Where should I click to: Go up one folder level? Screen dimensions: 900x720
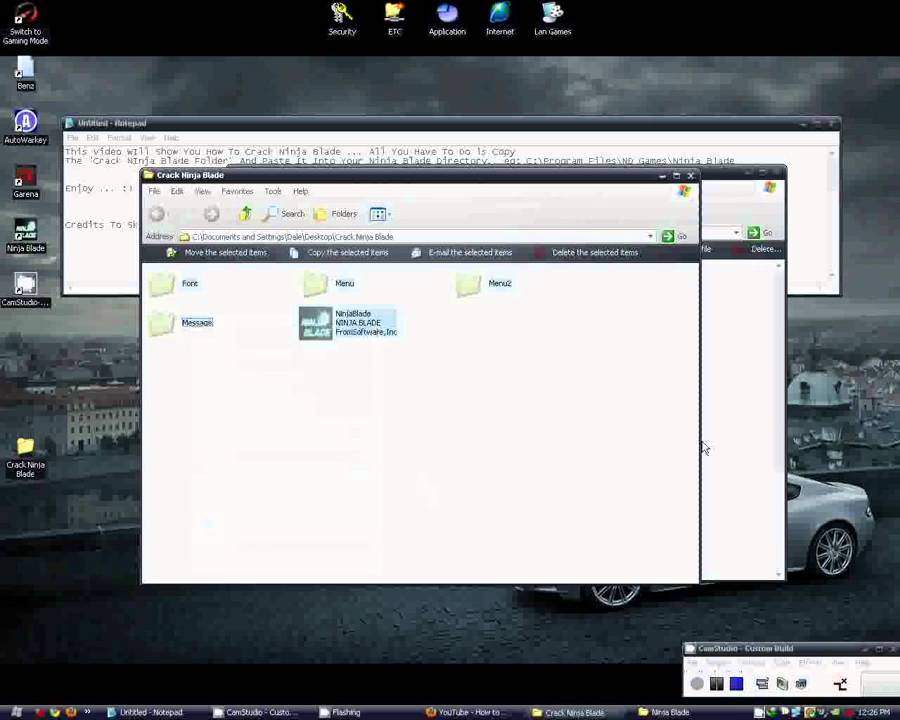point(246,214)
